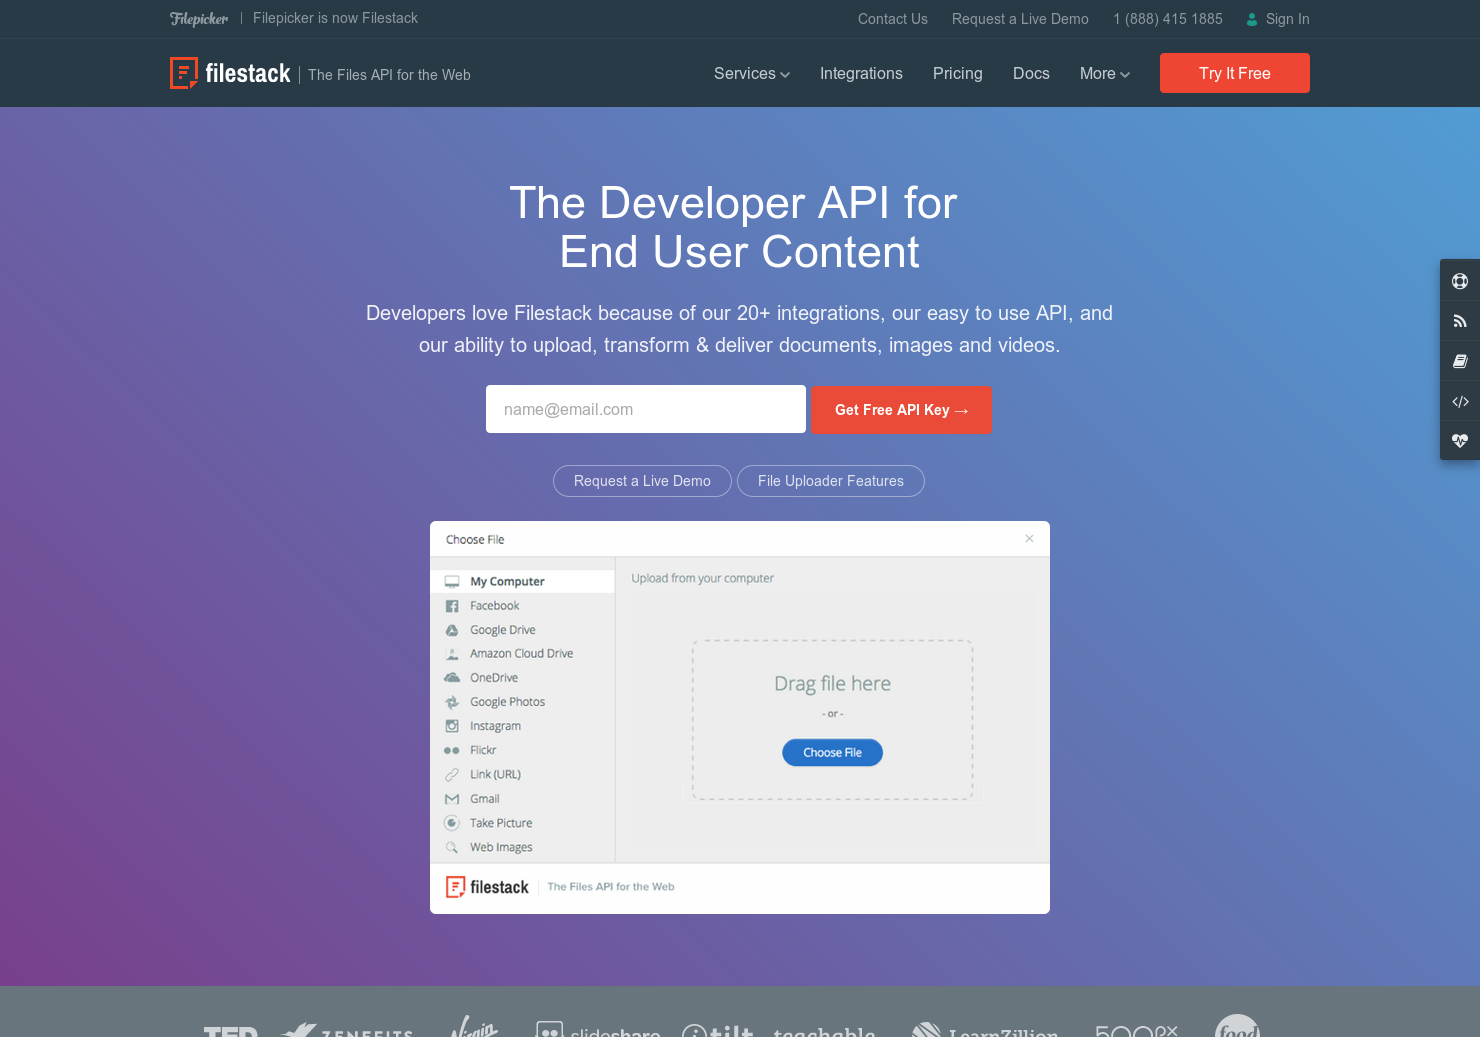Click the Get Free API Key button

[x=901, y=409]
